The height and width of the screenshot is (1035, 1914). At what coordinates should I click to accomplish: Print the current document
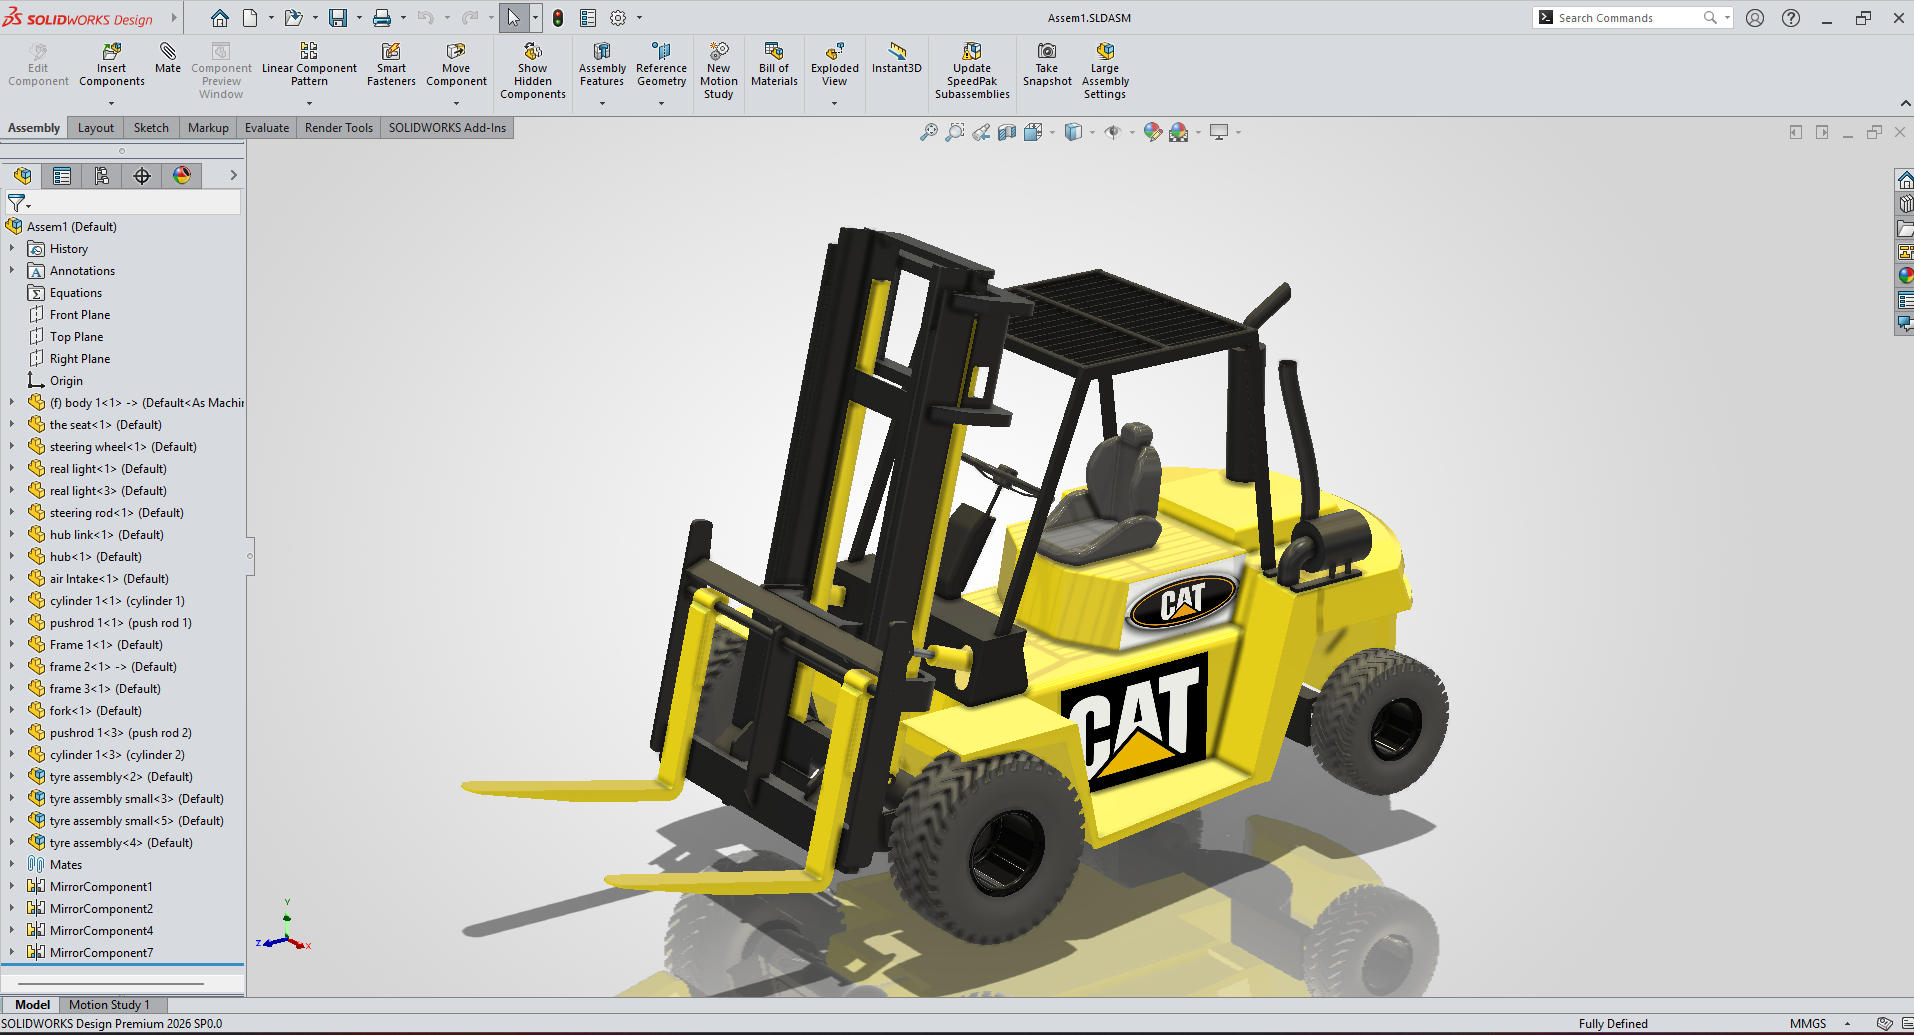click(x=382, y=18)
